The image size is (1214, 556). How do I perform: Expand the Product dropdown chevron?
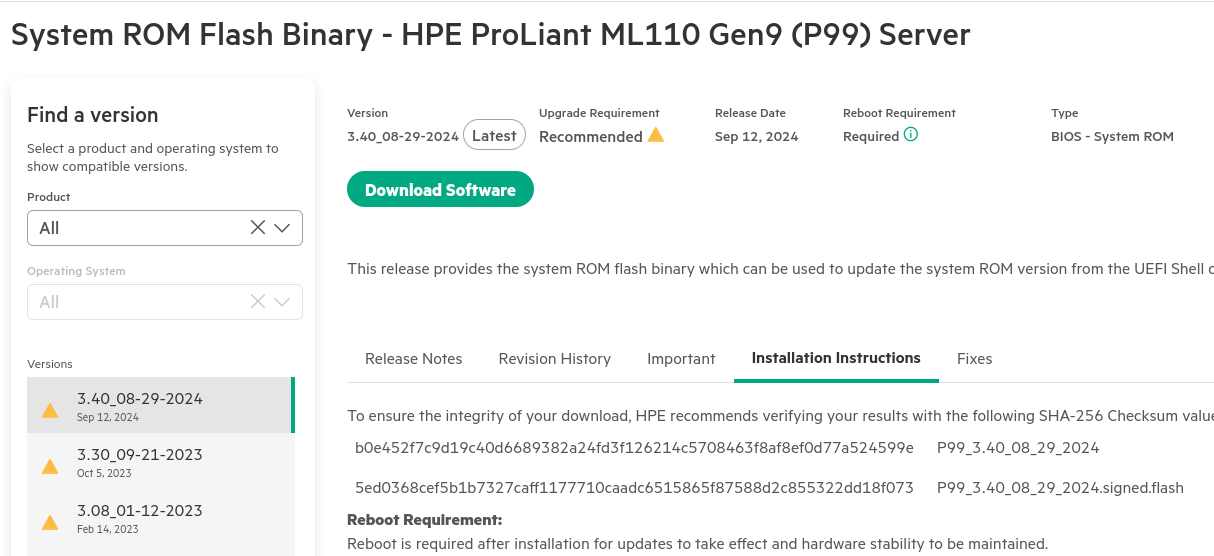pyautogui.click(x=282, y=228)
